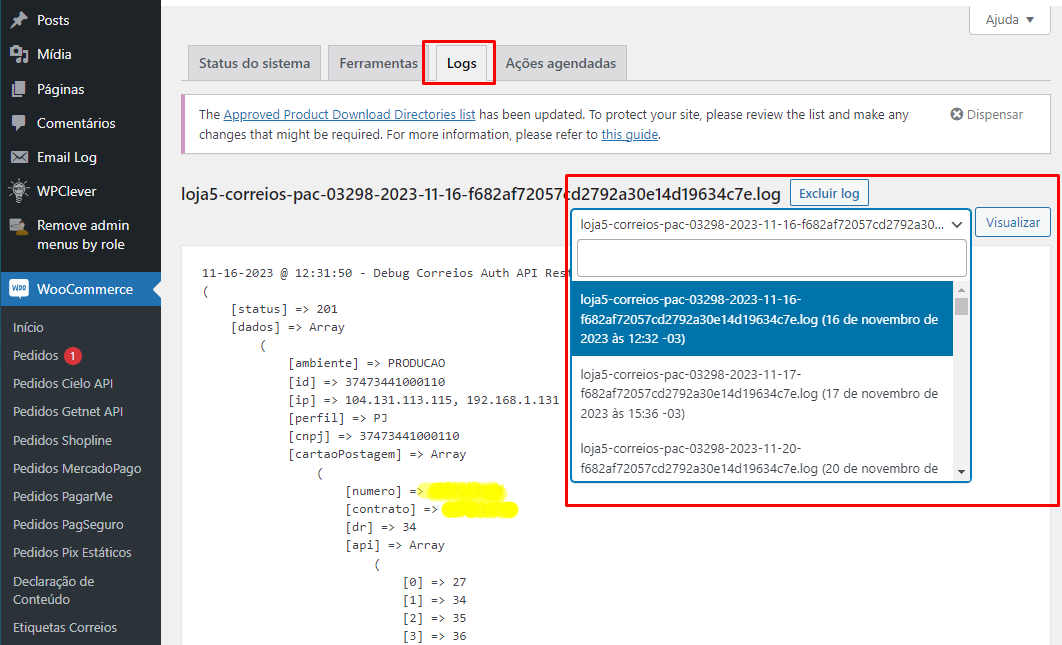This screenshot has width=1062, height=645.
Task: Click the '[ambiente] => PRODUCAO' log line
Action: pyautogui.click(x=366, y=363)
